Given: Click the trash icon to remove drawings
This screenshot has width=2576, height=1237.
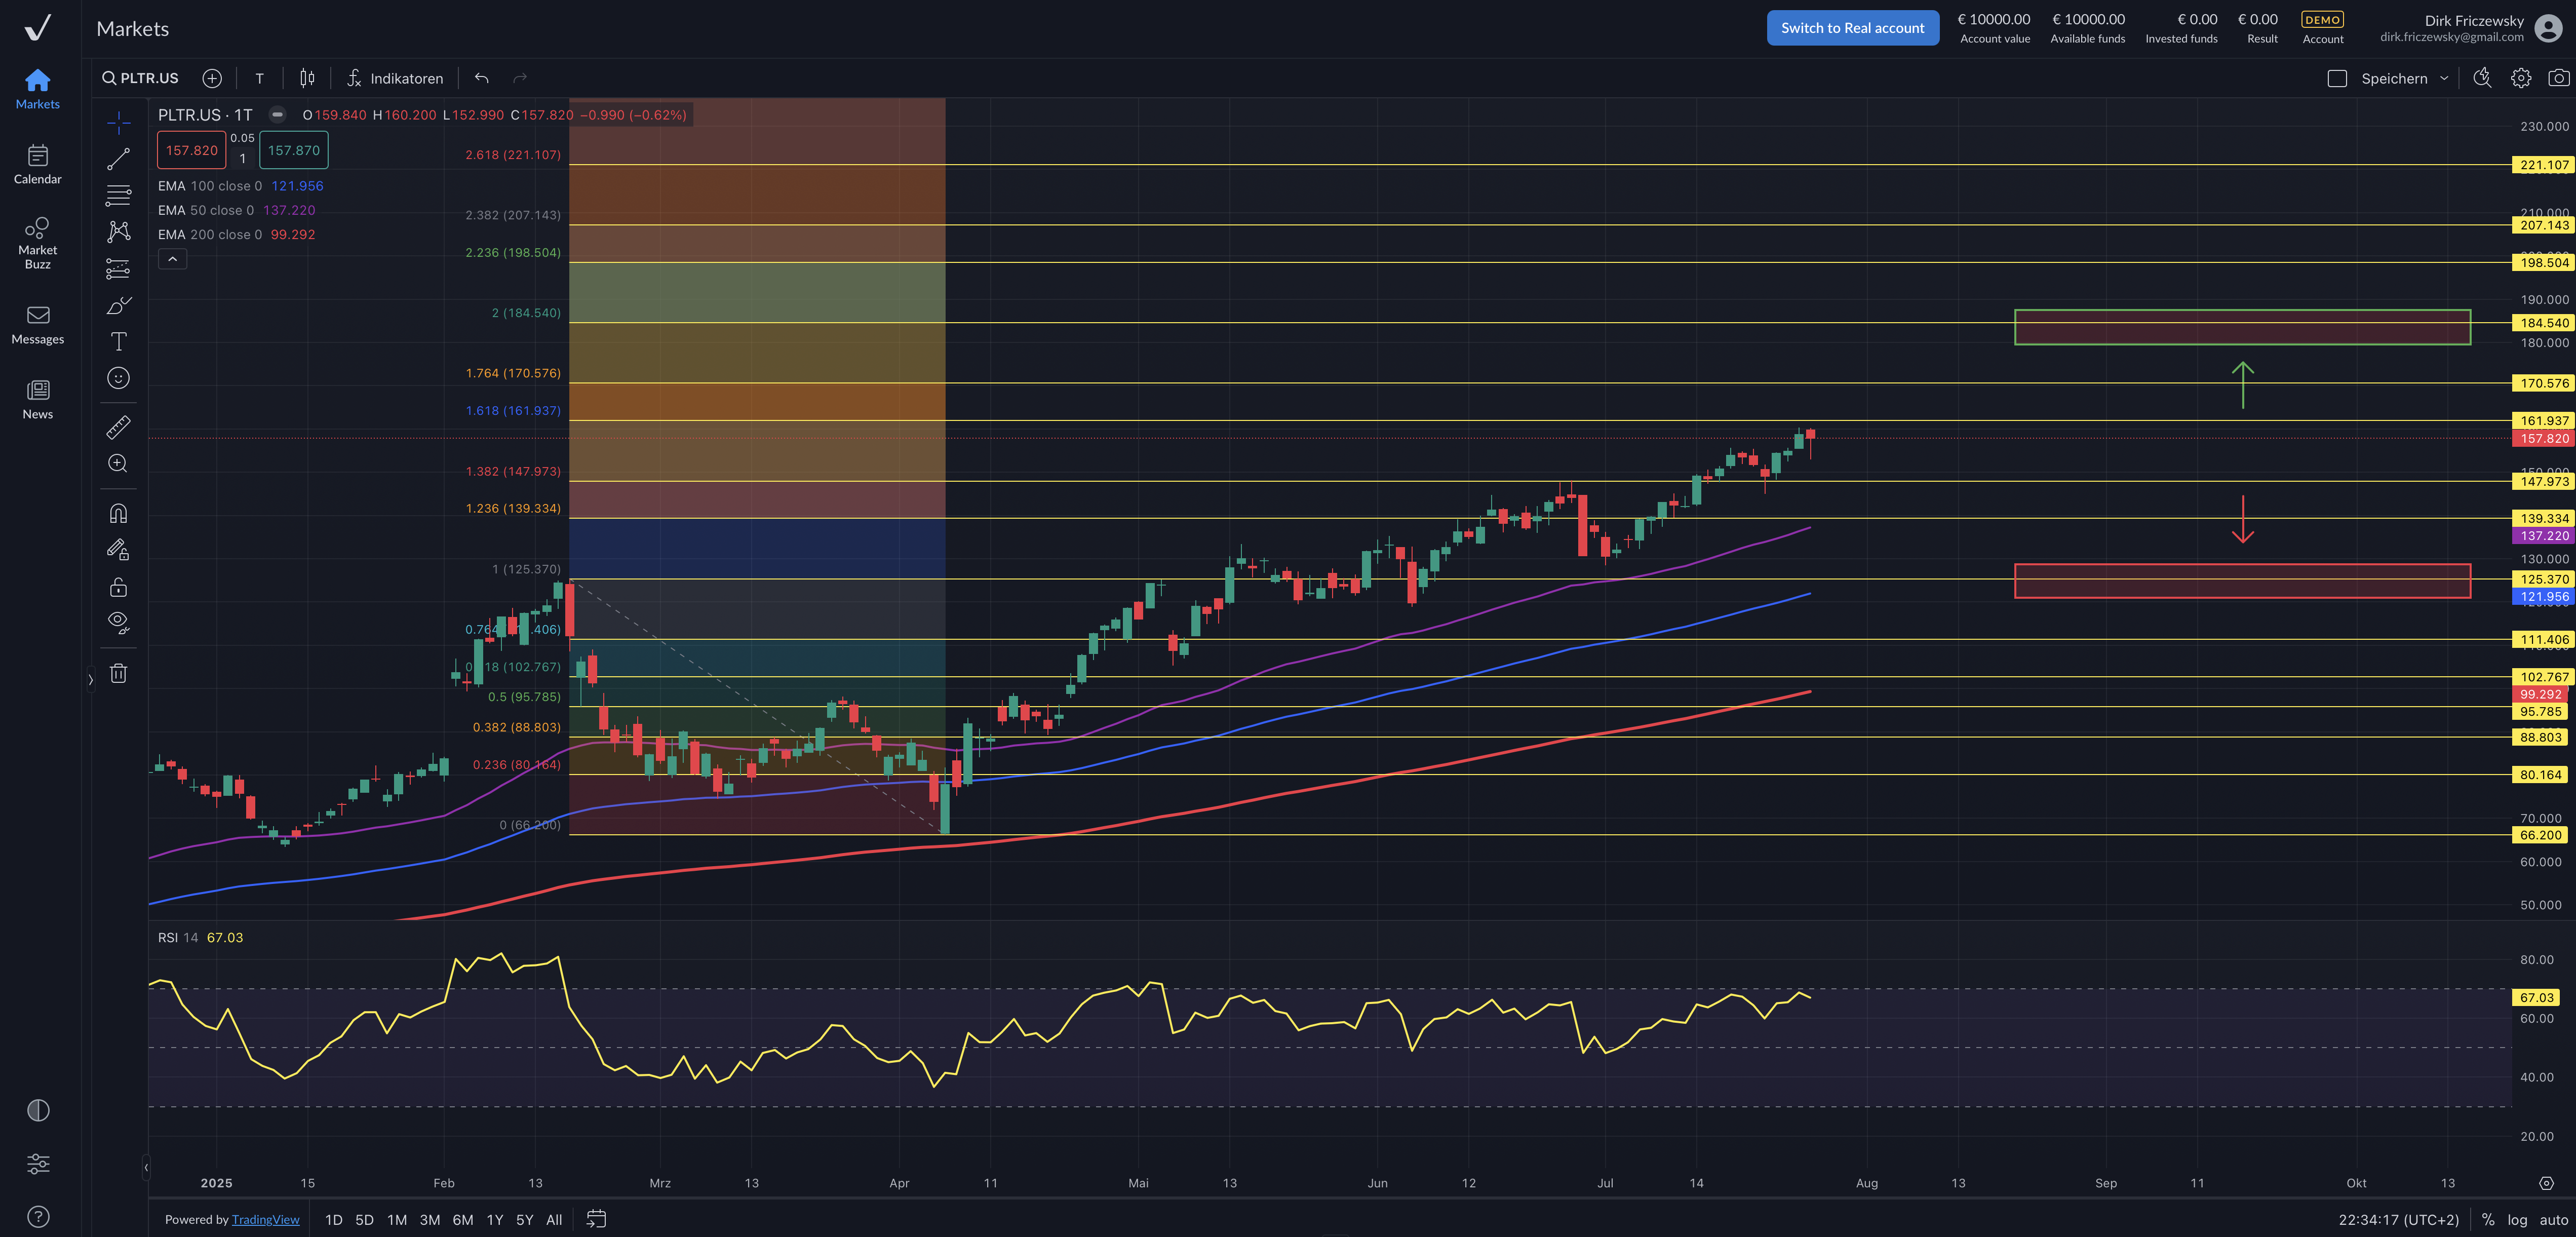Looking at the screenshot, I should [118, 673].
